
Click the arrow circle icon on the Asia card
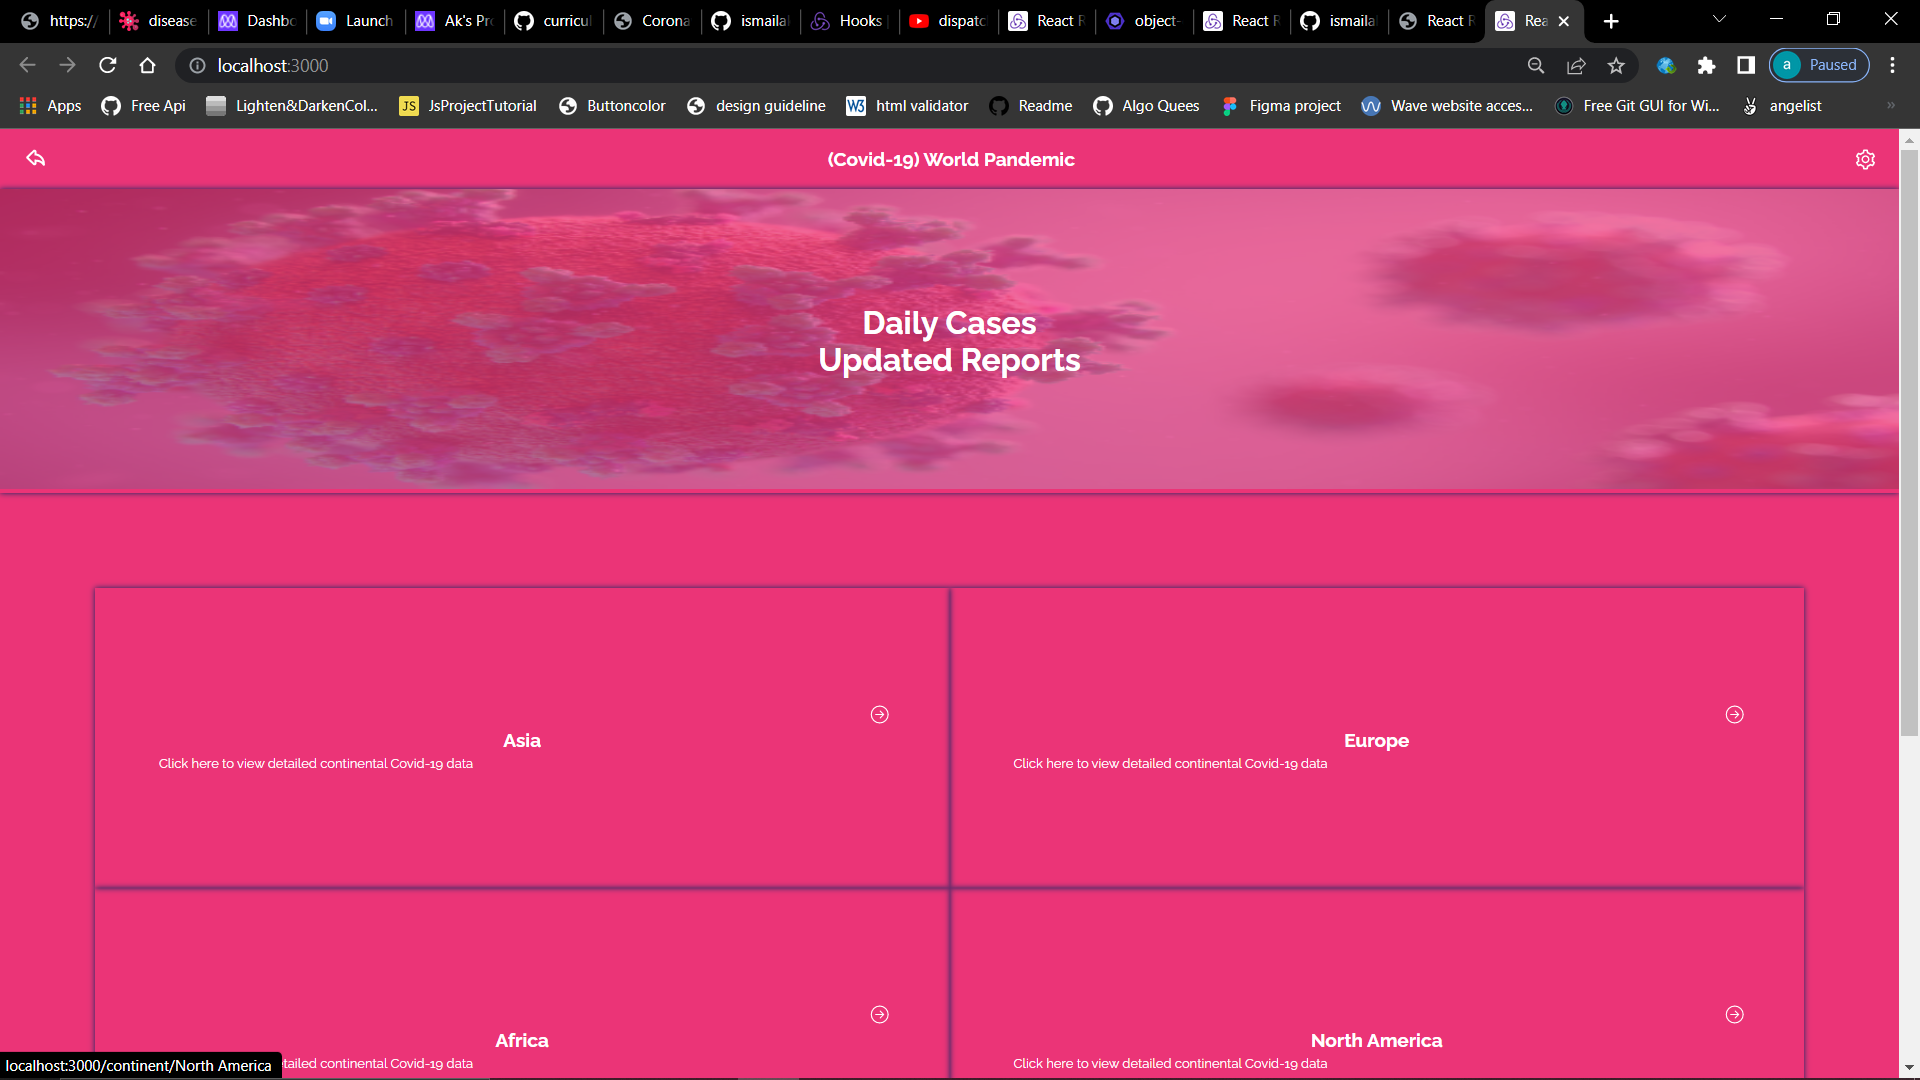880,714
